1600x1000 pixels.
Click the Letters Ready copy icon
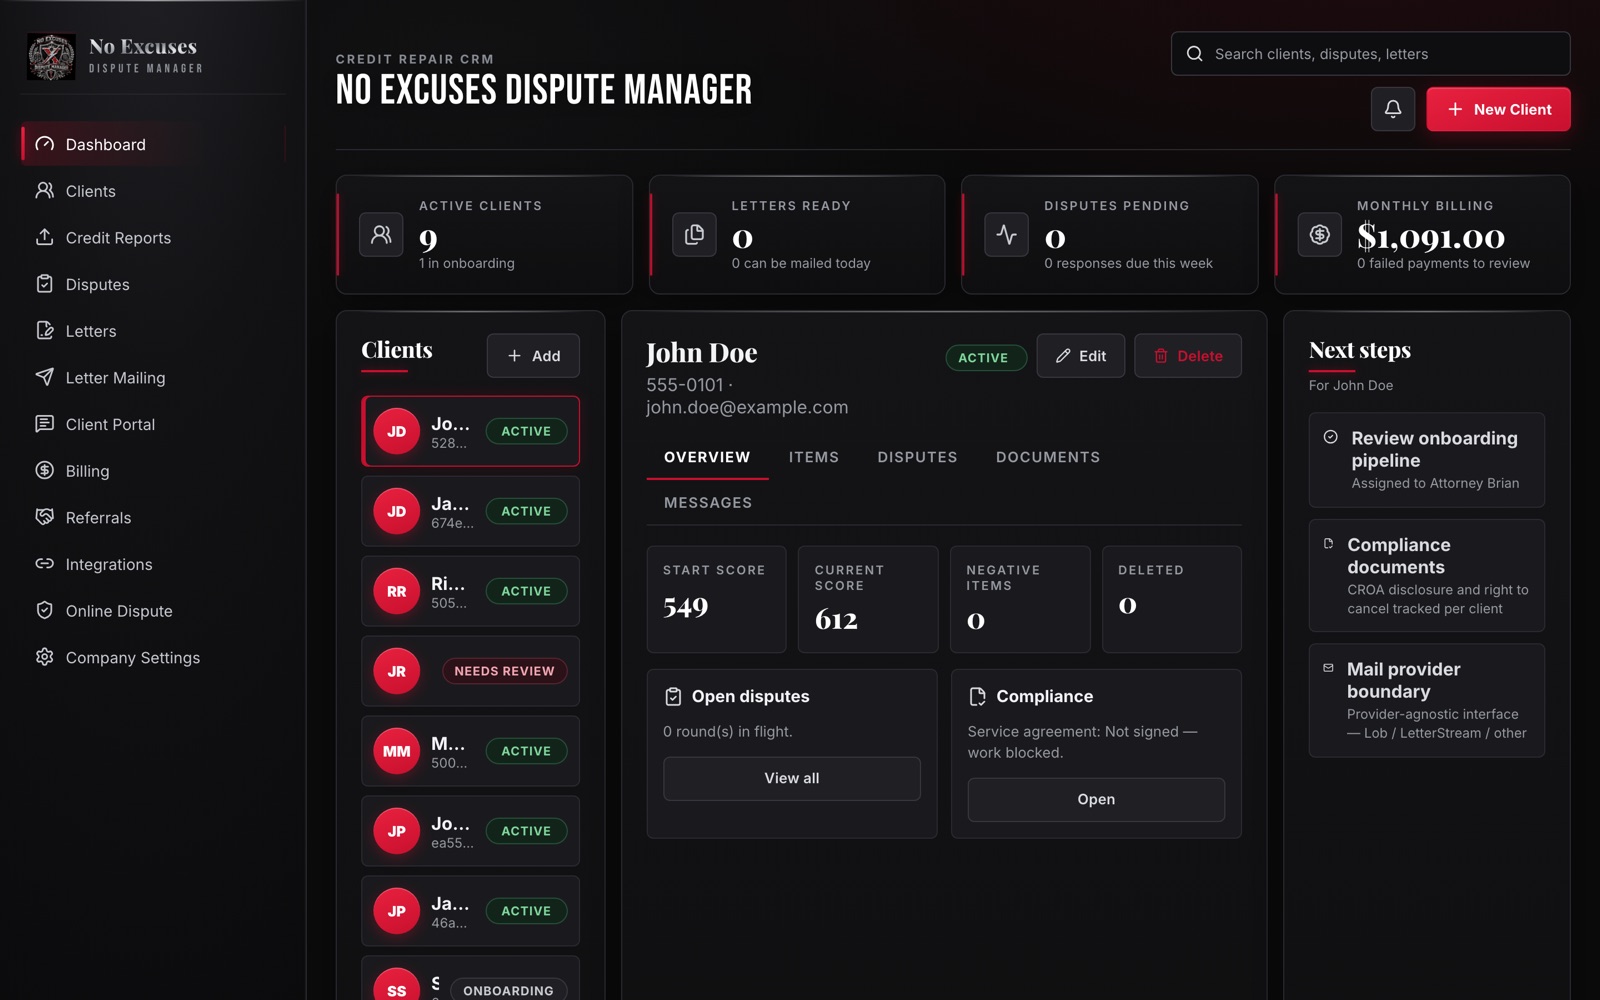(694, 235)
